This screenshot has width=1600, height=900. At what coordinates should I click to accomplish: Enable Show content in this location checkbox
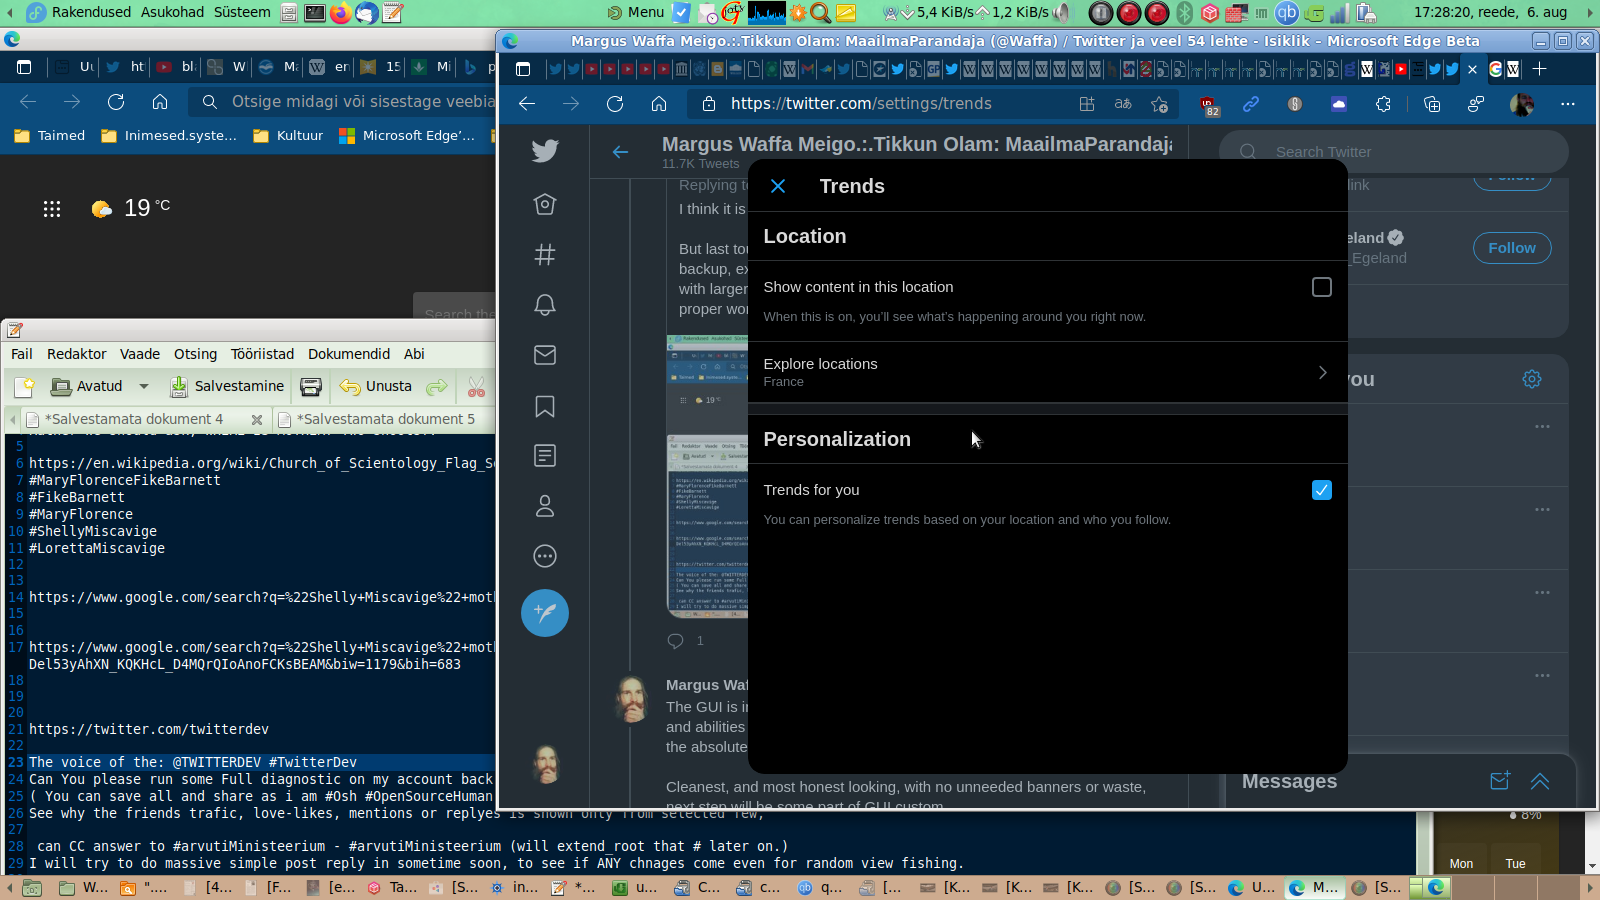(1321, 287)
